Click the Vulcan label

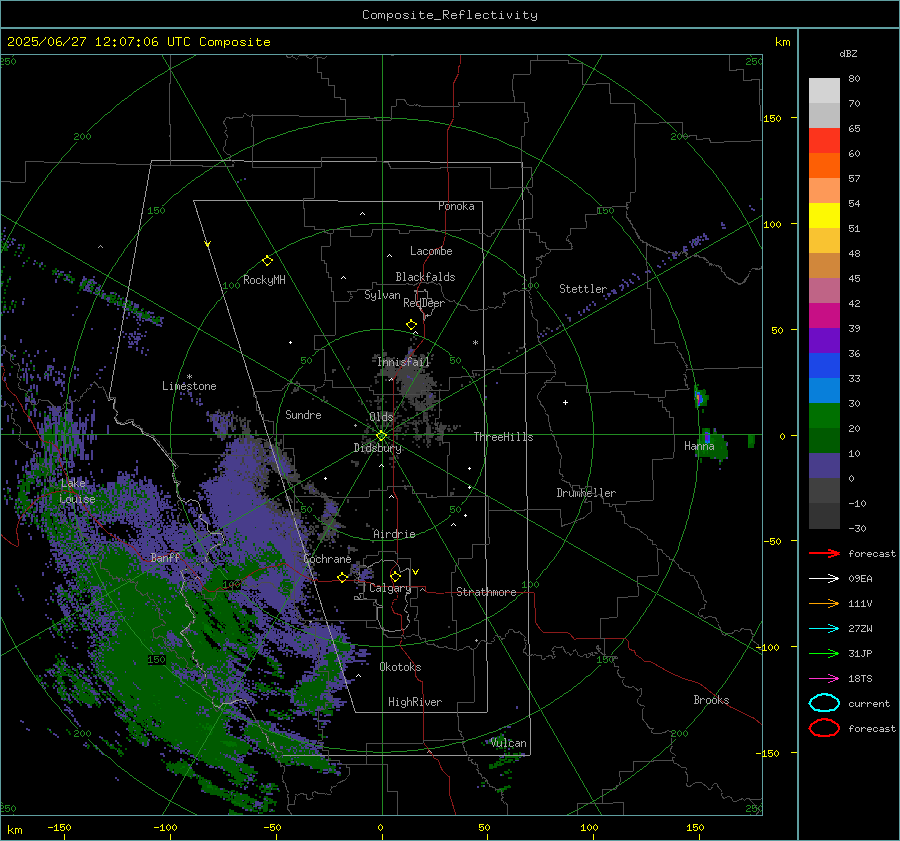pos(509,743)
